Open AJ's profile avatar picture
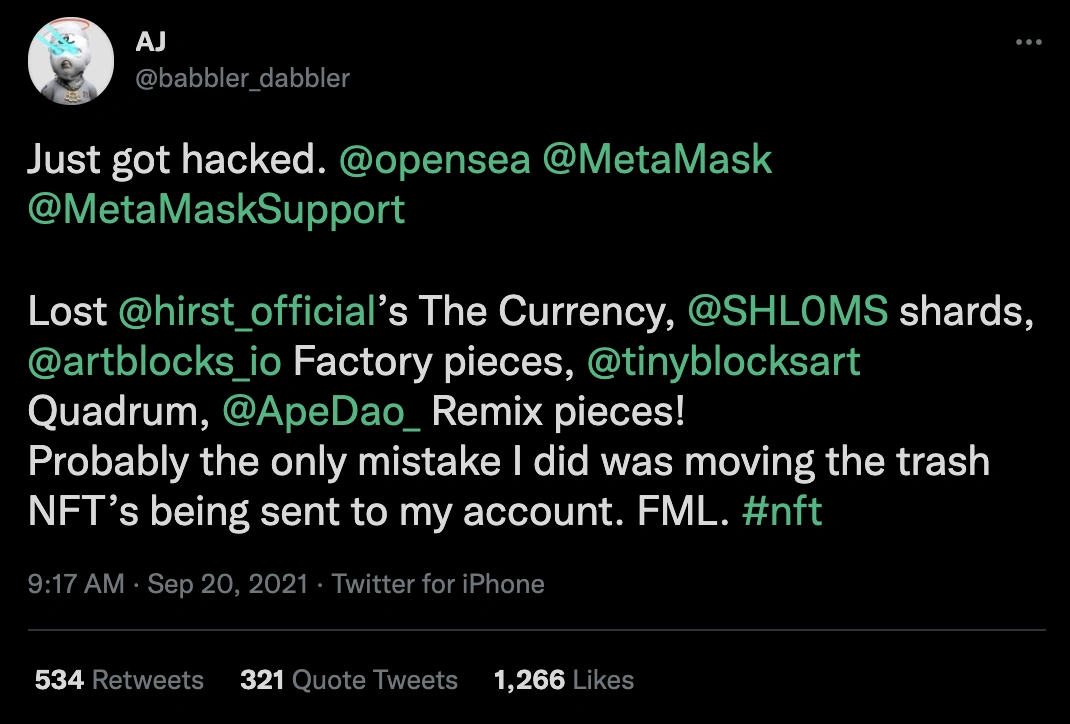This screenshot has height=724, width=1070. (x=71, y=61)
